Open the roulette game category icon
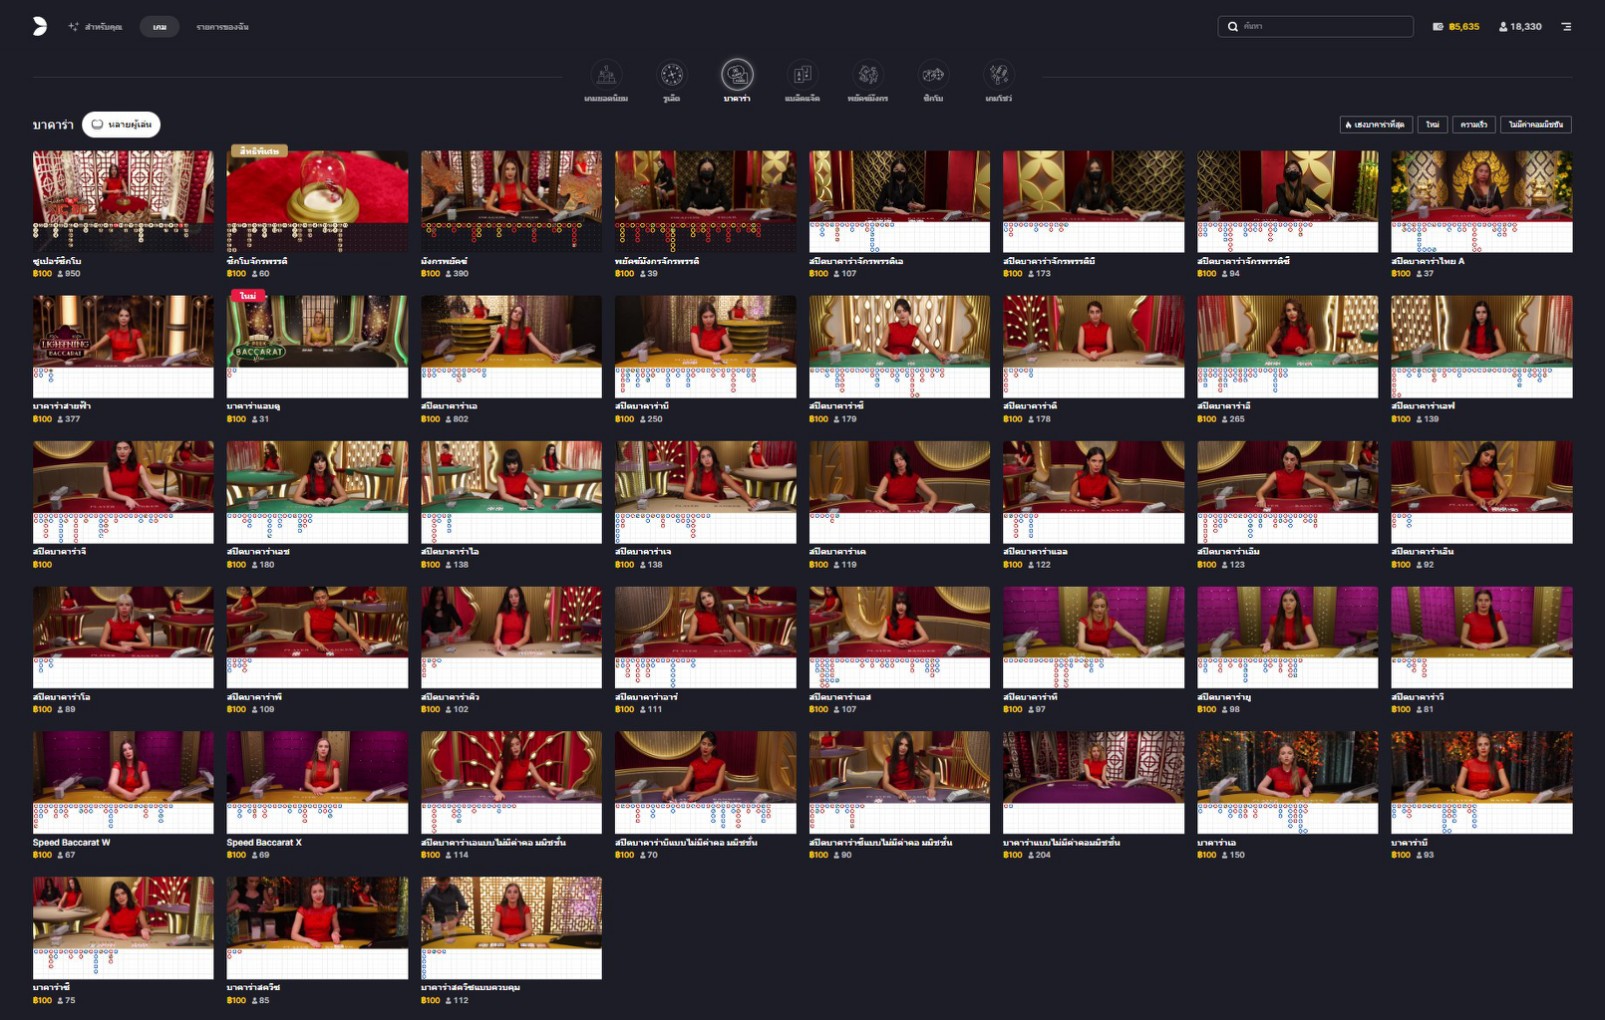Screen dimensions: 1605x1020 coord(671,76)
